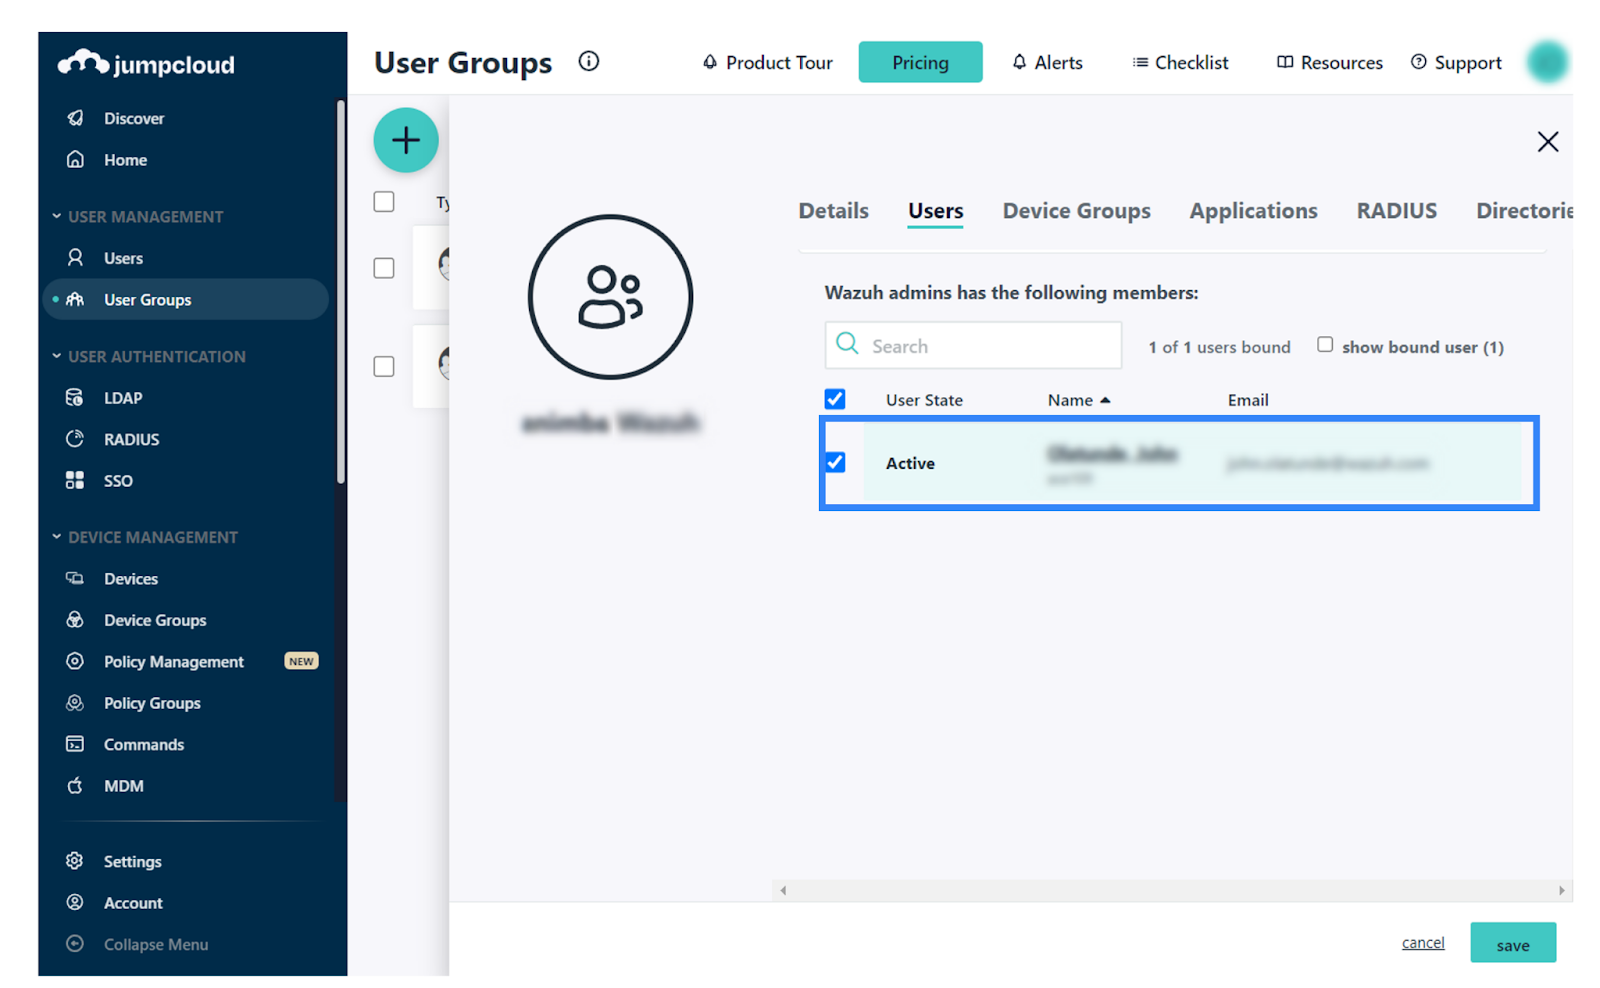Click the Collapse Menu arrow icon

75,944
